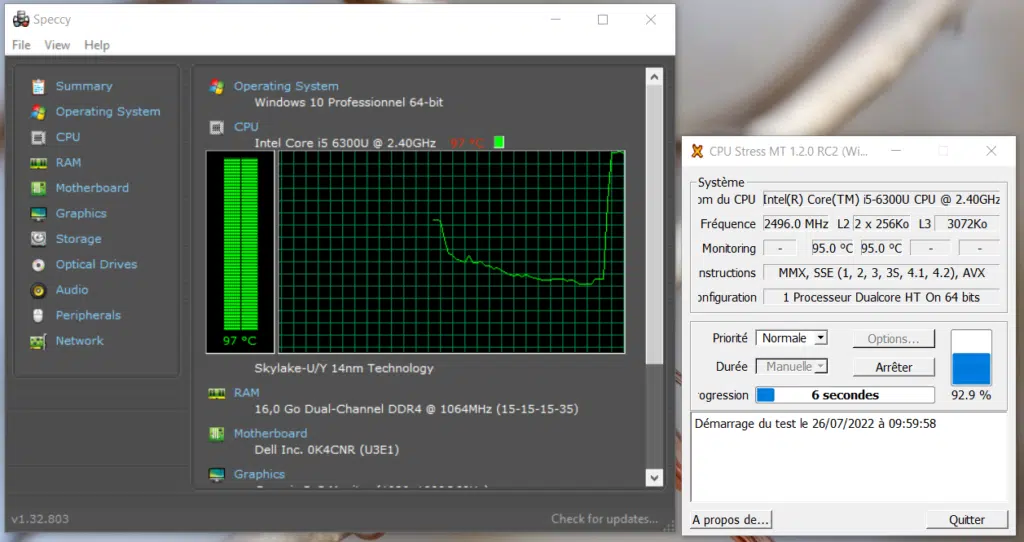Click the Dell Inc. 0K4CNR motherboard text
Screen dimensions: 1024x542
pos(327,450)
